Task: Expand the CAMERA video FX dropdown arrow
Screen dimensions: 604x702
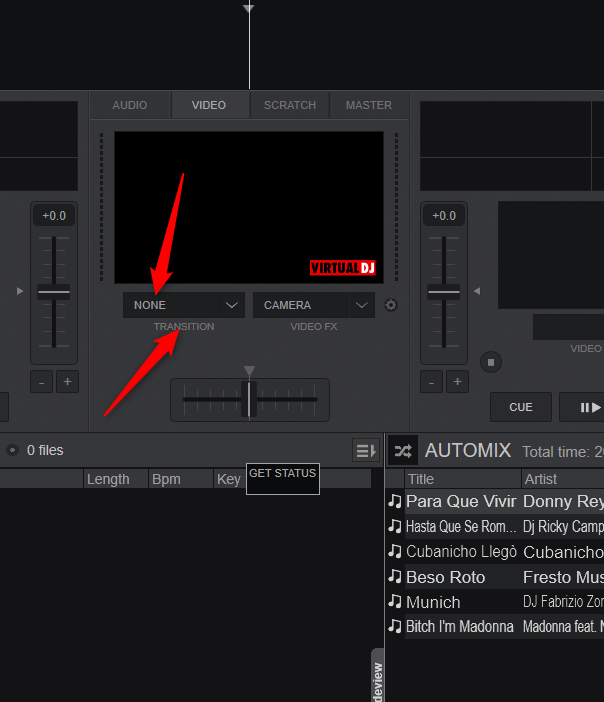Action: (x=362, y=305)
